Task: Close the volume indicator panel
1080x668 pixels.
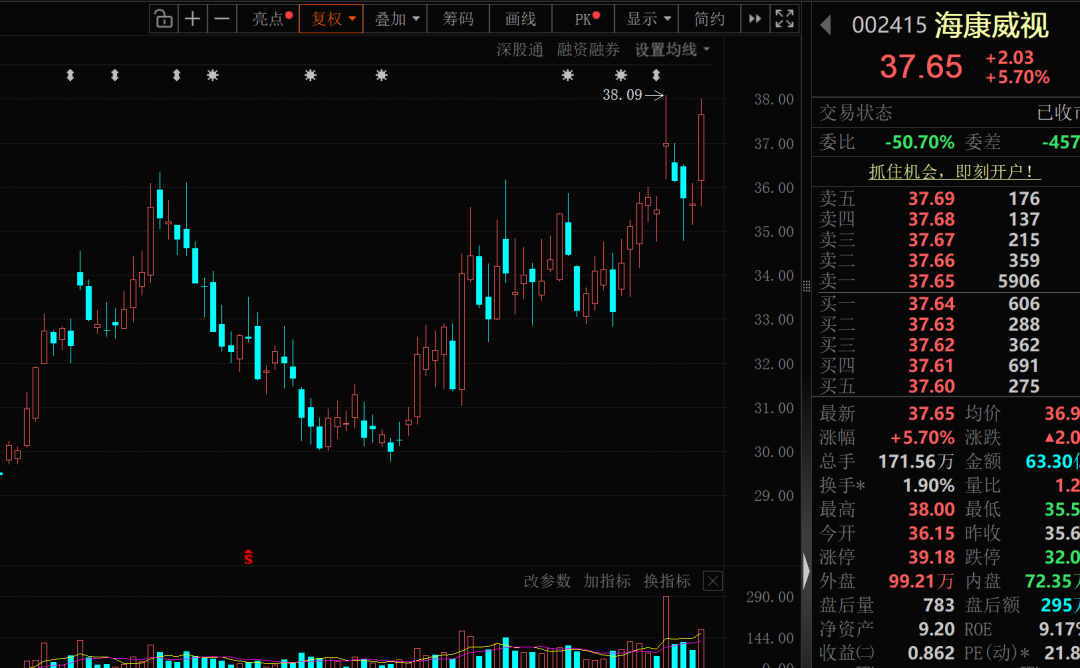Action: pos(713,581)
